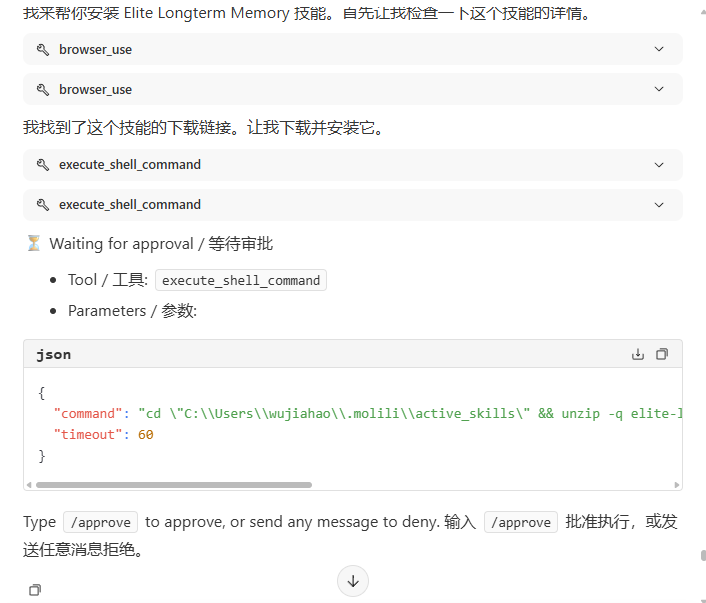
Task: Copy the json code block contents
Action: pos(661,354)
